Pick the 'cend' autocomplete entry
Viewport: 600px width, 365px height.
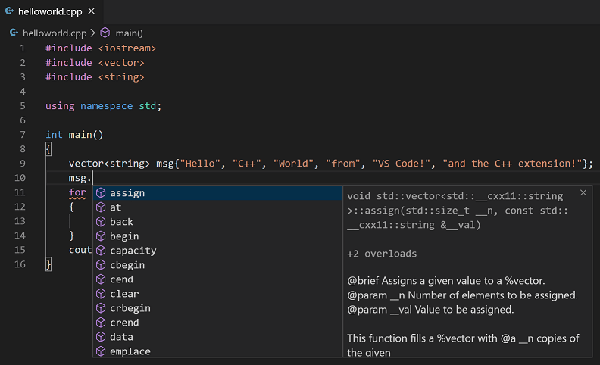tap(217, 280)
